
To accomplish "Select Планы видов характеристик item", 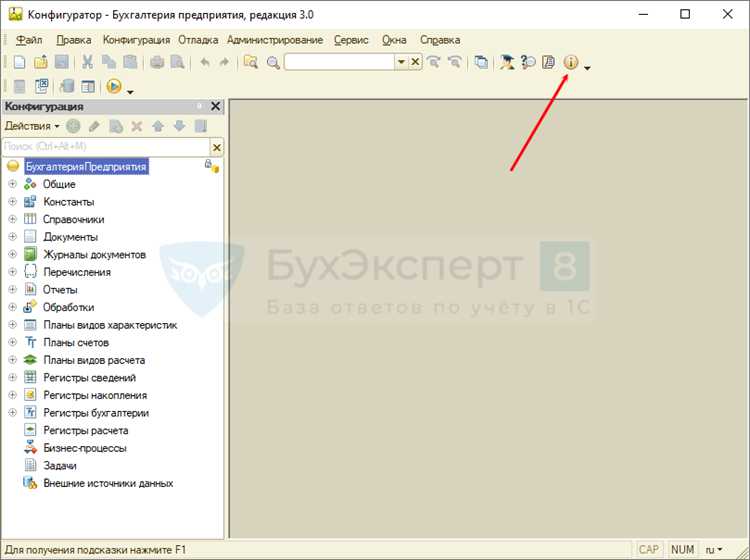I will (x=110, y=325).
